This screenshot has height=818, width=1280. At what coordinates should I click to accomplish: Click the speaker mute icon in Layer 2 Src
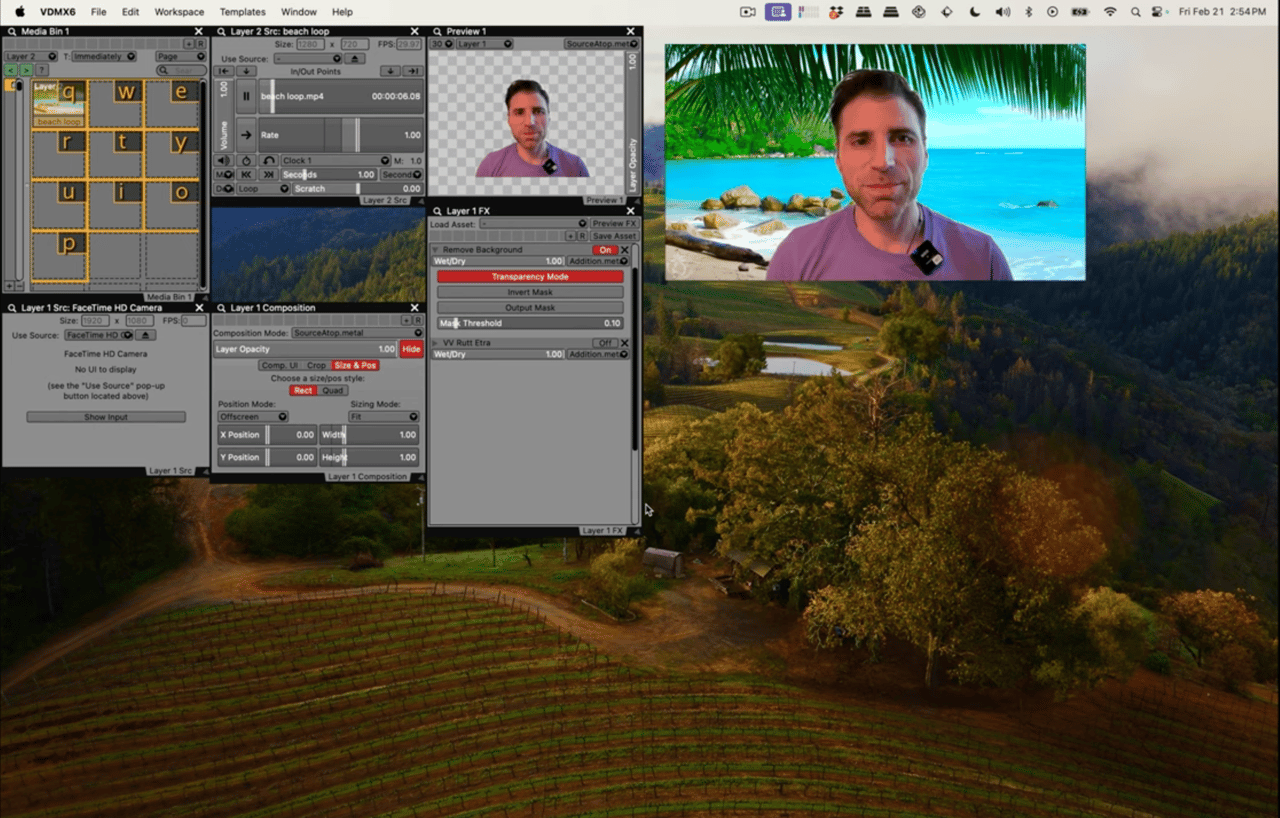(224, 160)
